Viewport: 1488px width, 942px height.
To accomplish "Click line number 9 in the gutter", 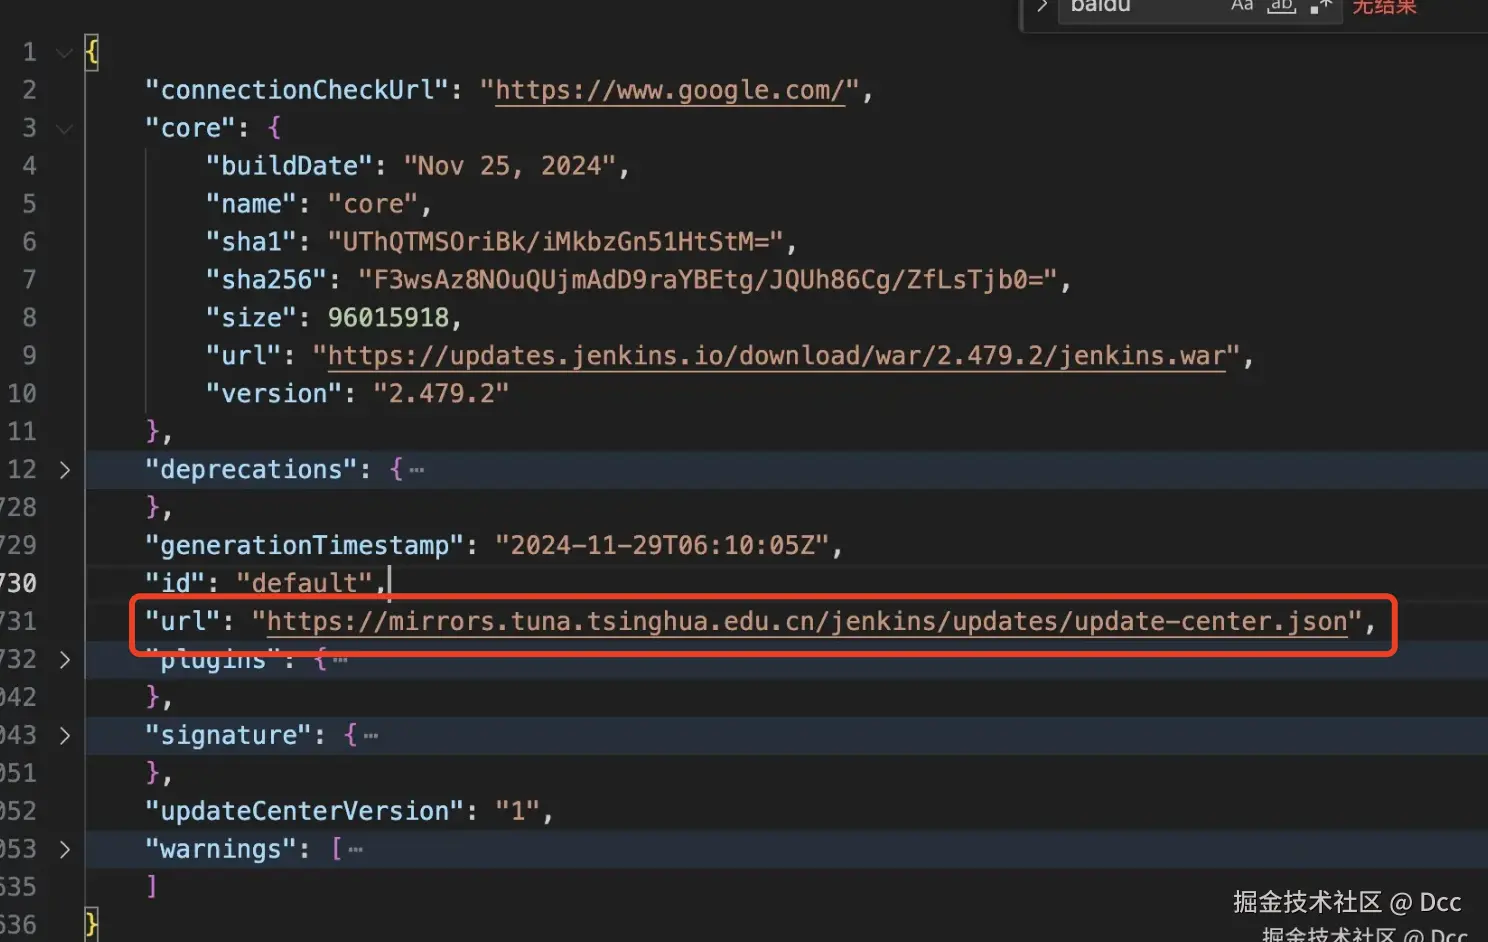I will coord(30,356).
